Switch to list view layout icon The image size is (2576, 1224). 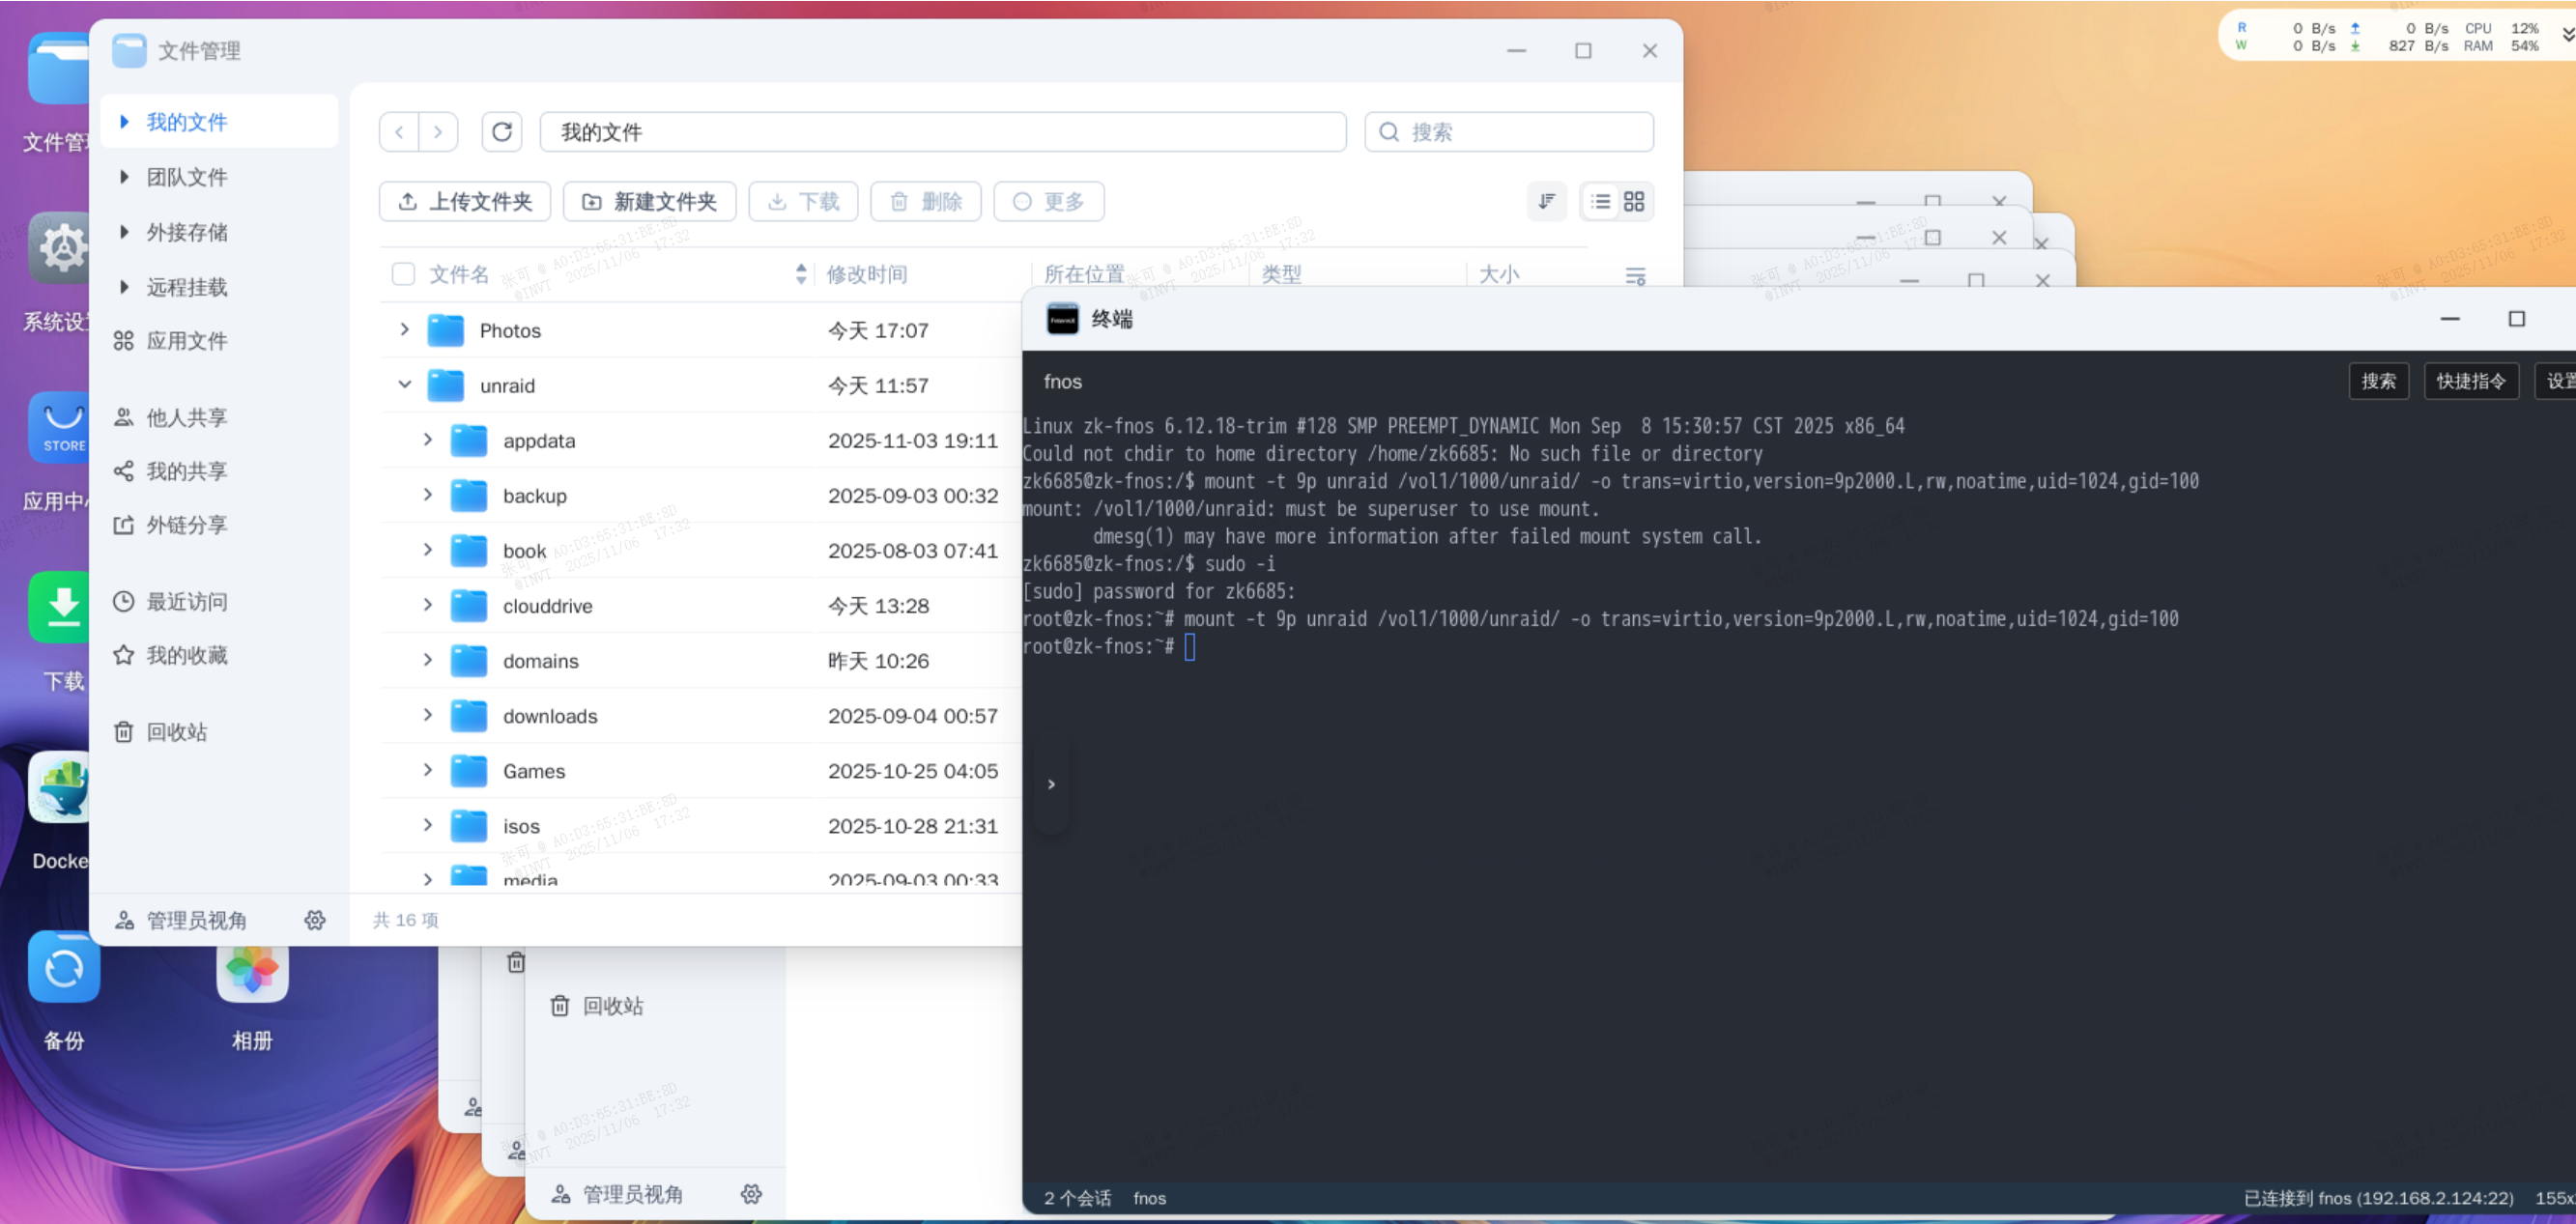[x=1600, y=202]
